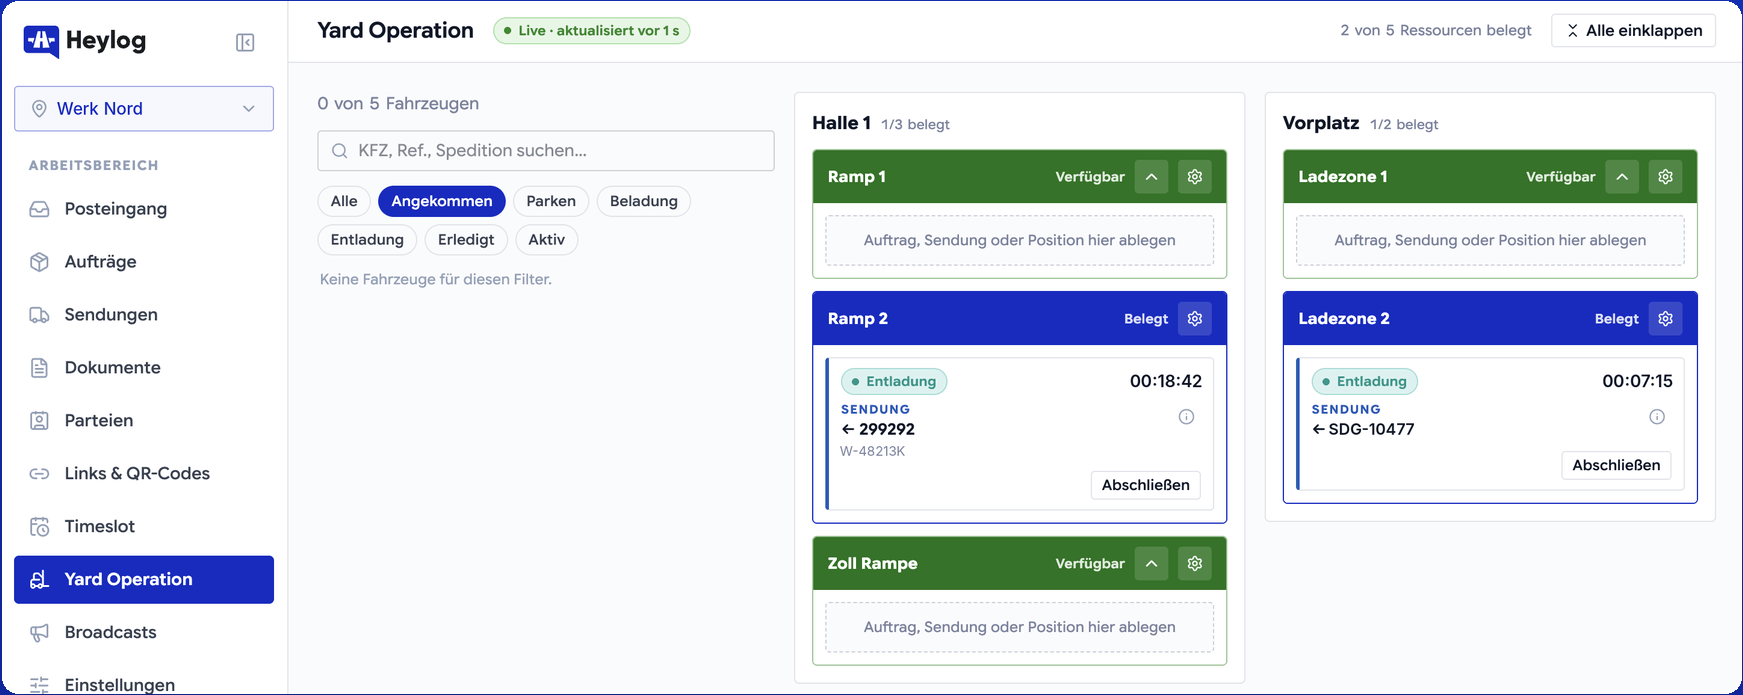
Task: Collapse Ramp 1 with its chevron
Action: tap(1152, 177)
